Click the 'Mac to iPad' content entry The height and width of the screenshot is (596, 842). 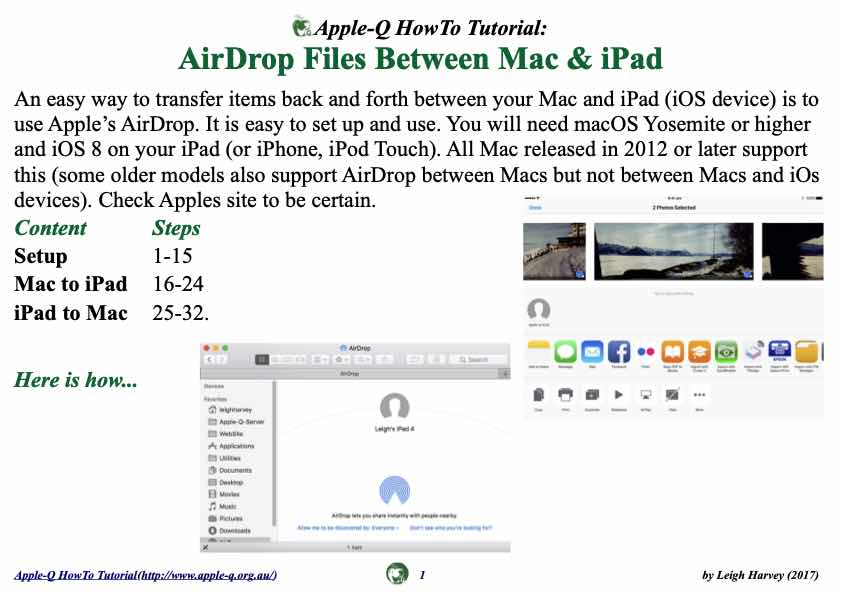click(x=71, y=284)
